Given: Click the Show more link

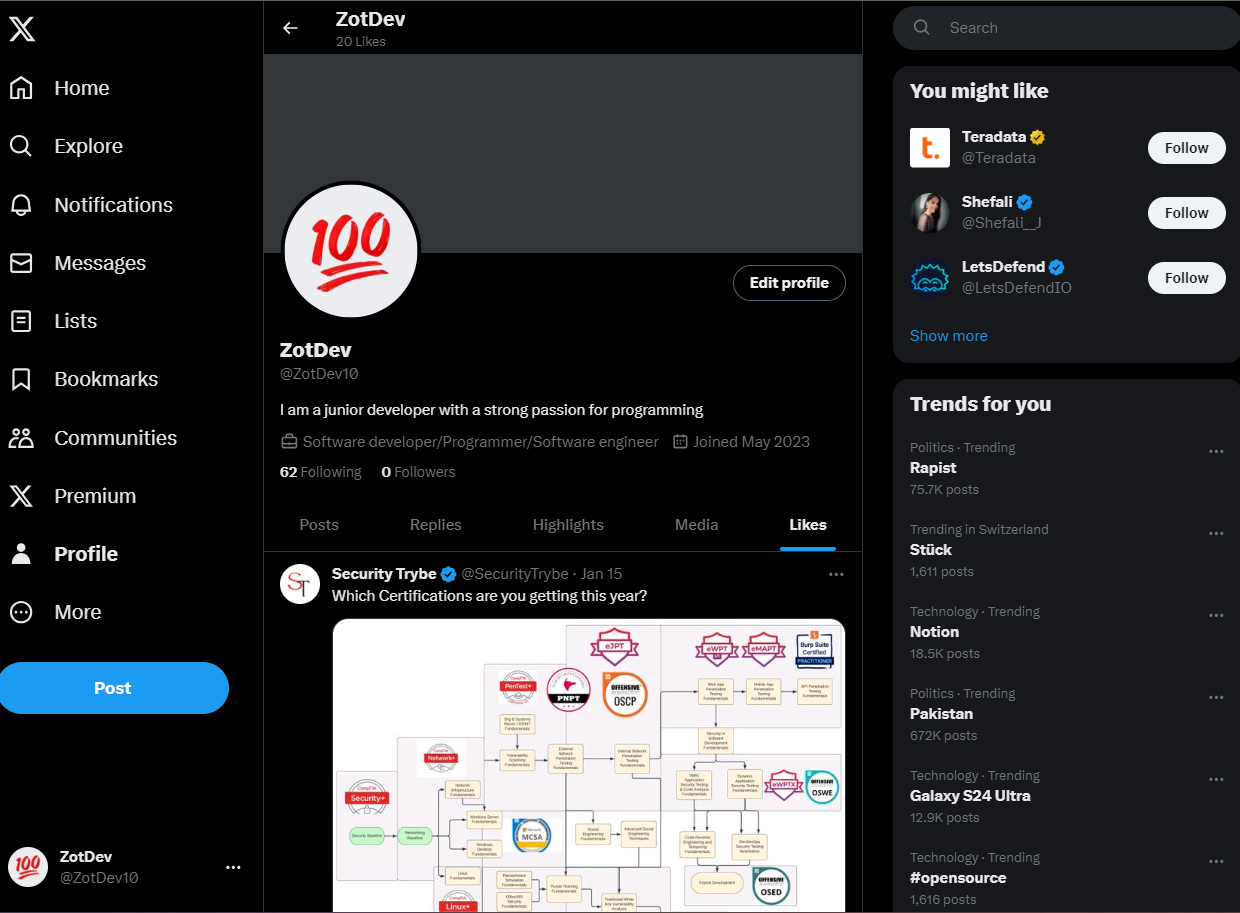Looking at the screenshot, I should click(948, 336).
